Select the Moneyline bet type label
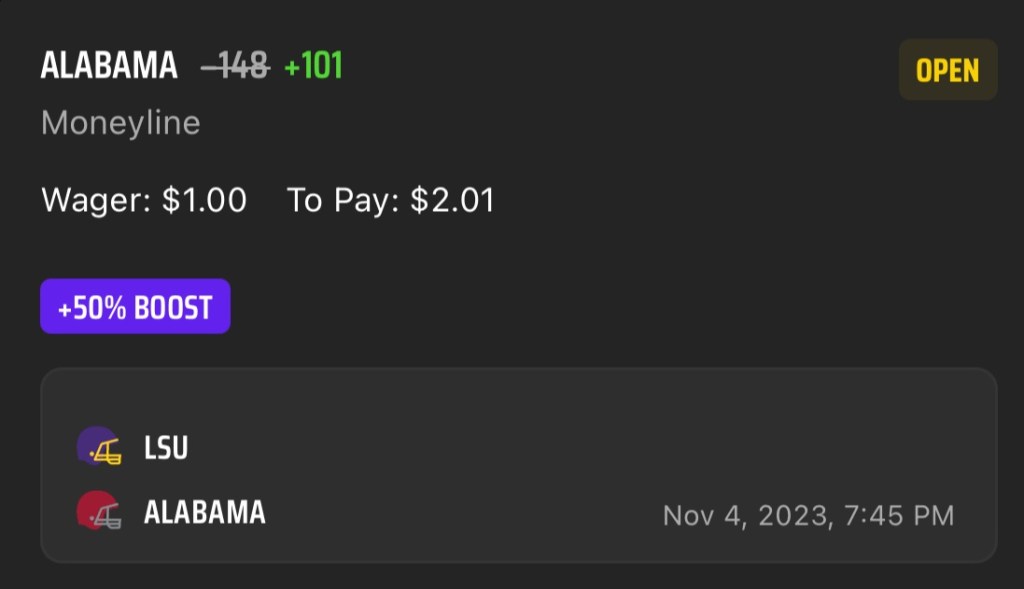This screenshot has width=1024, height=589. pos(120,123)
